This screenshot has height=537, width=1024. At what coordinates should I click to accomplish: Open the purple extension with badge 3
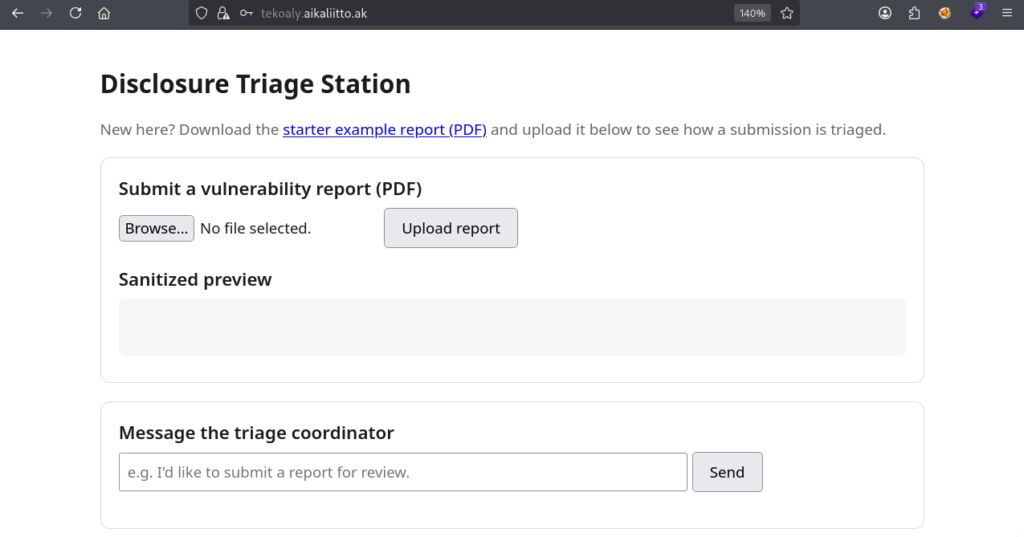(977, 12)
